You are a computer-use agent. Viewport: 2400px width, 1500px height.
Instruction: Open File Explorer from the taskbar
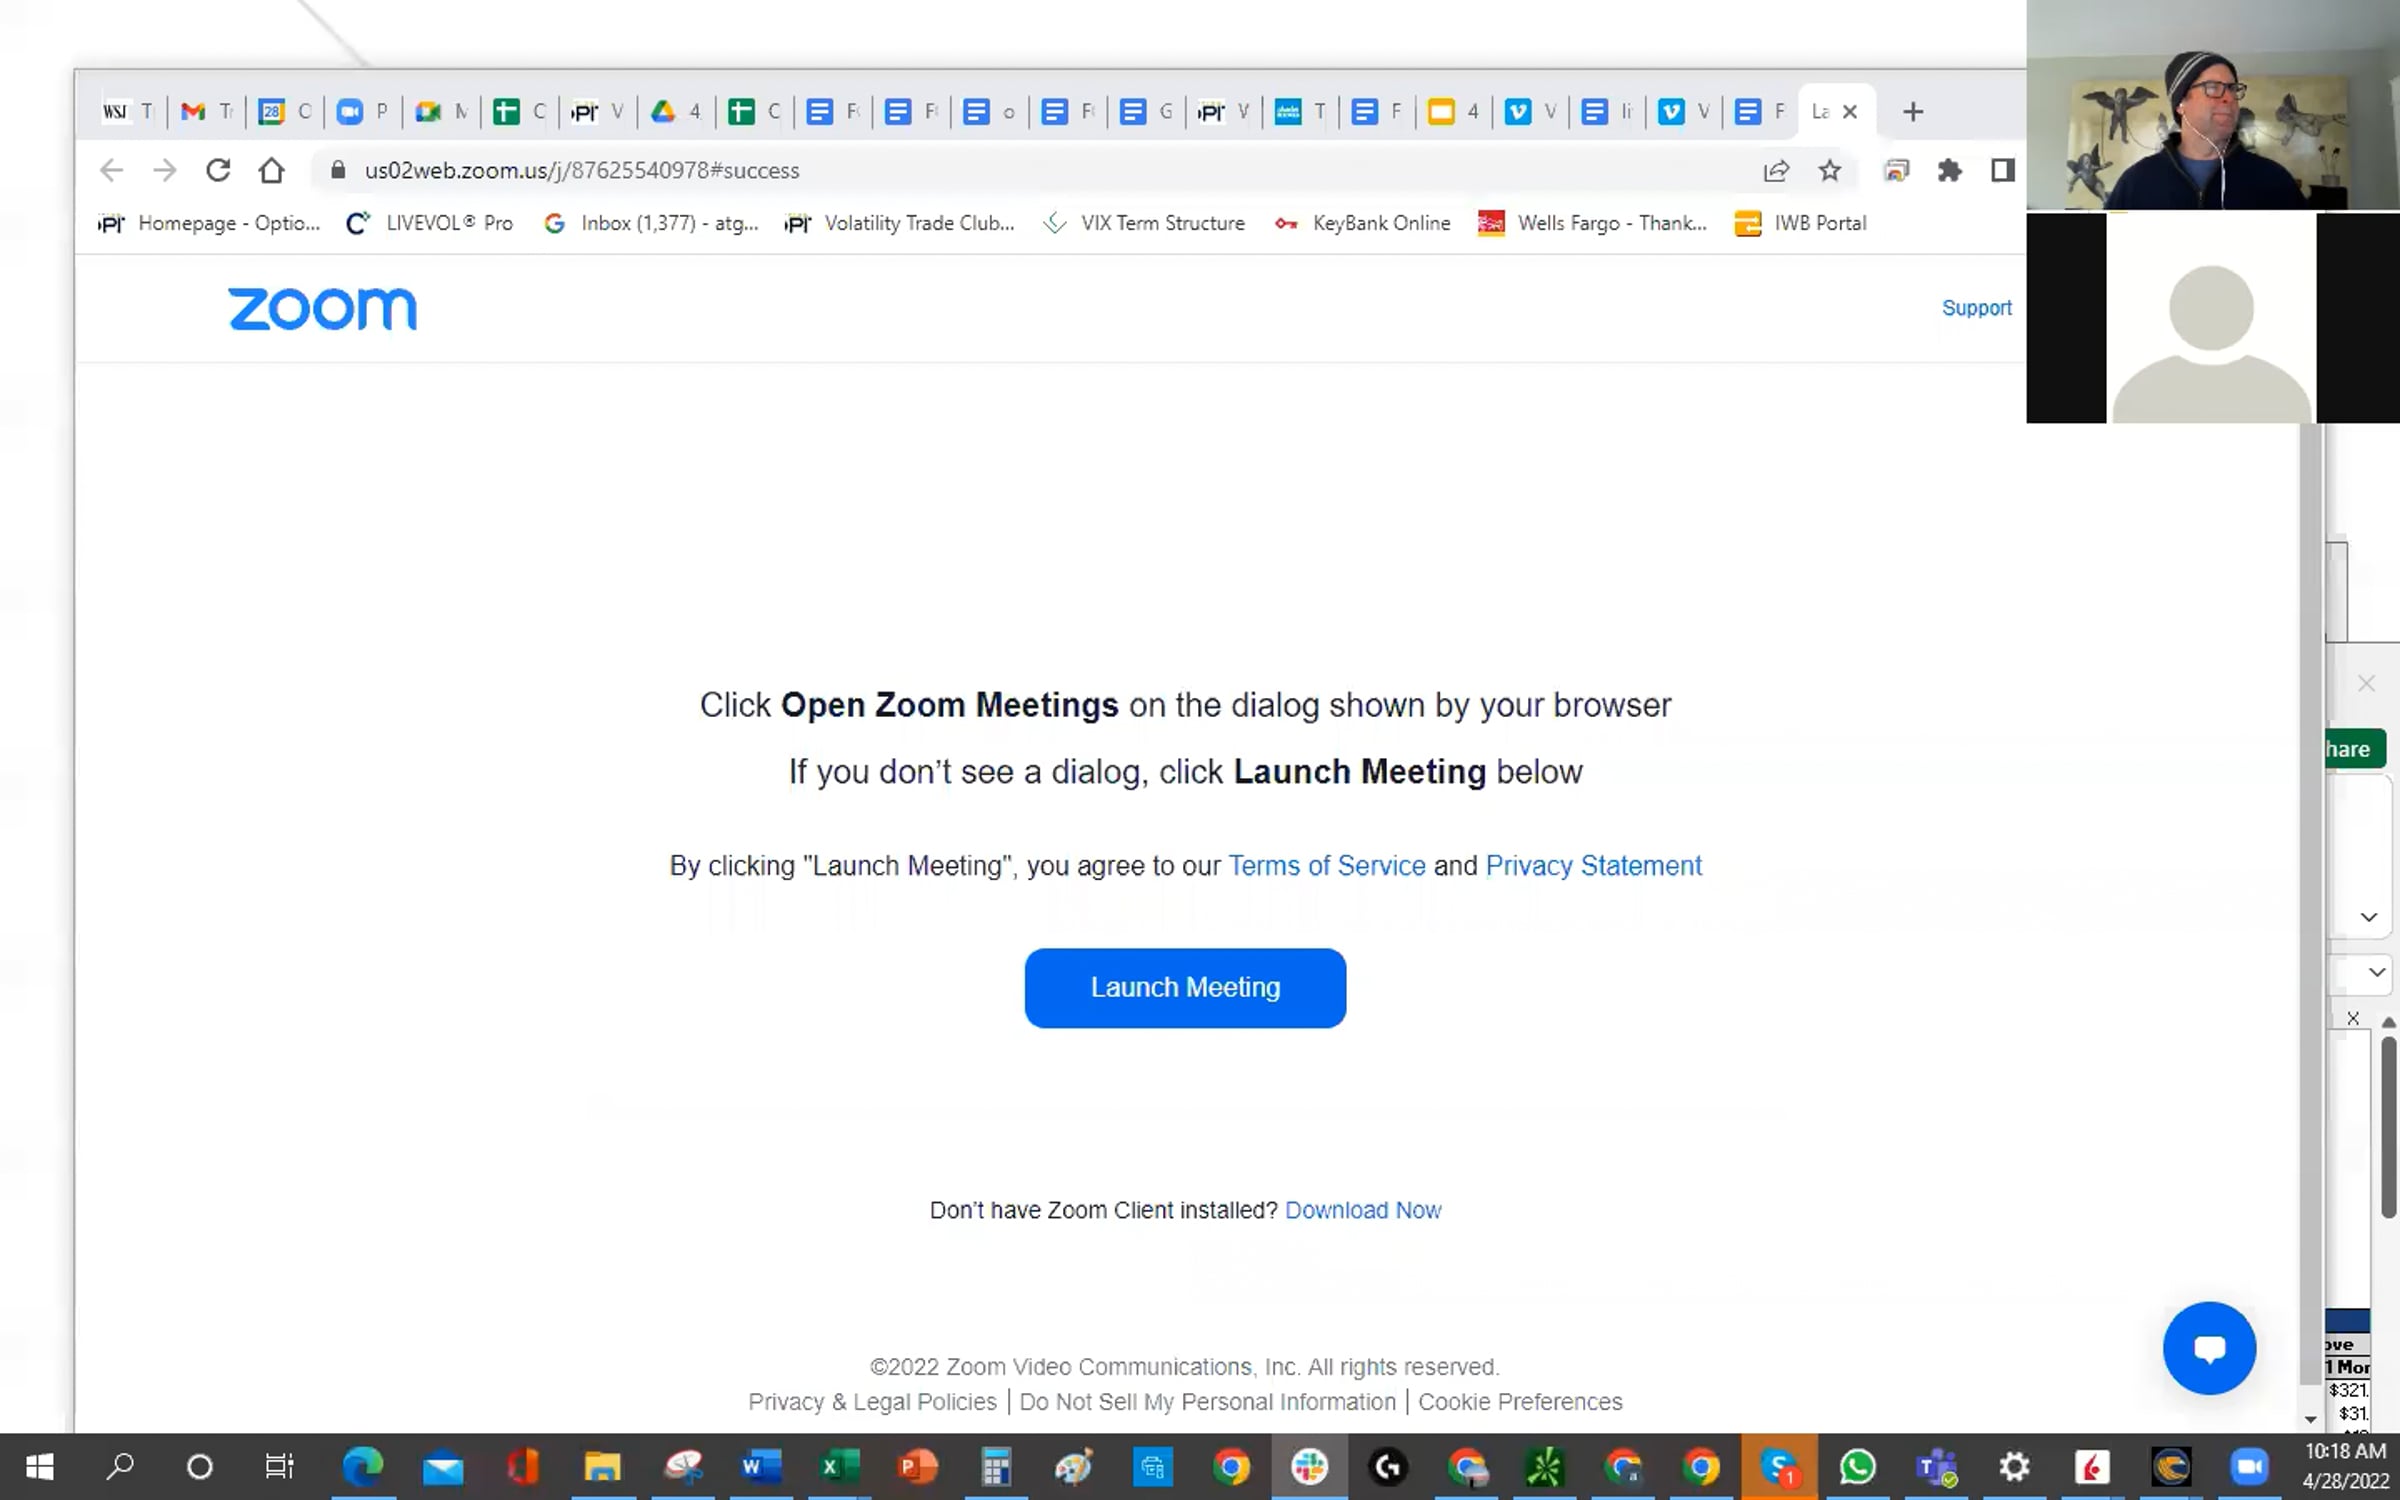click(x=602, y=1467)
